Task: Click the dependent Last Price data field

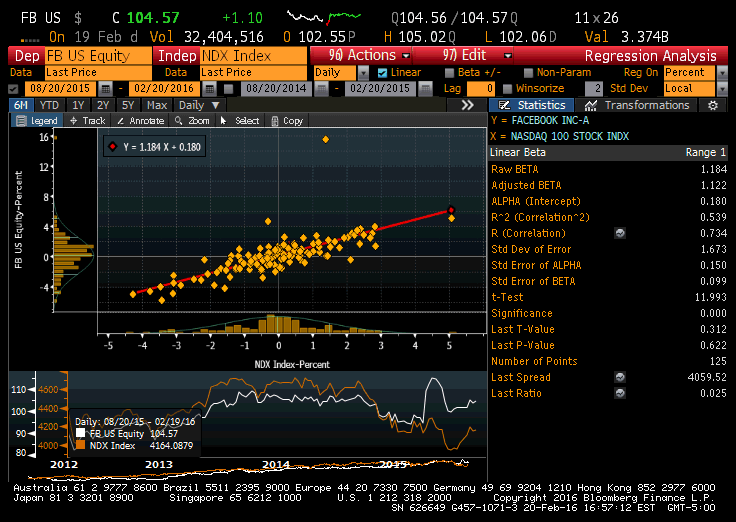Action: click(x=98, y=73)
